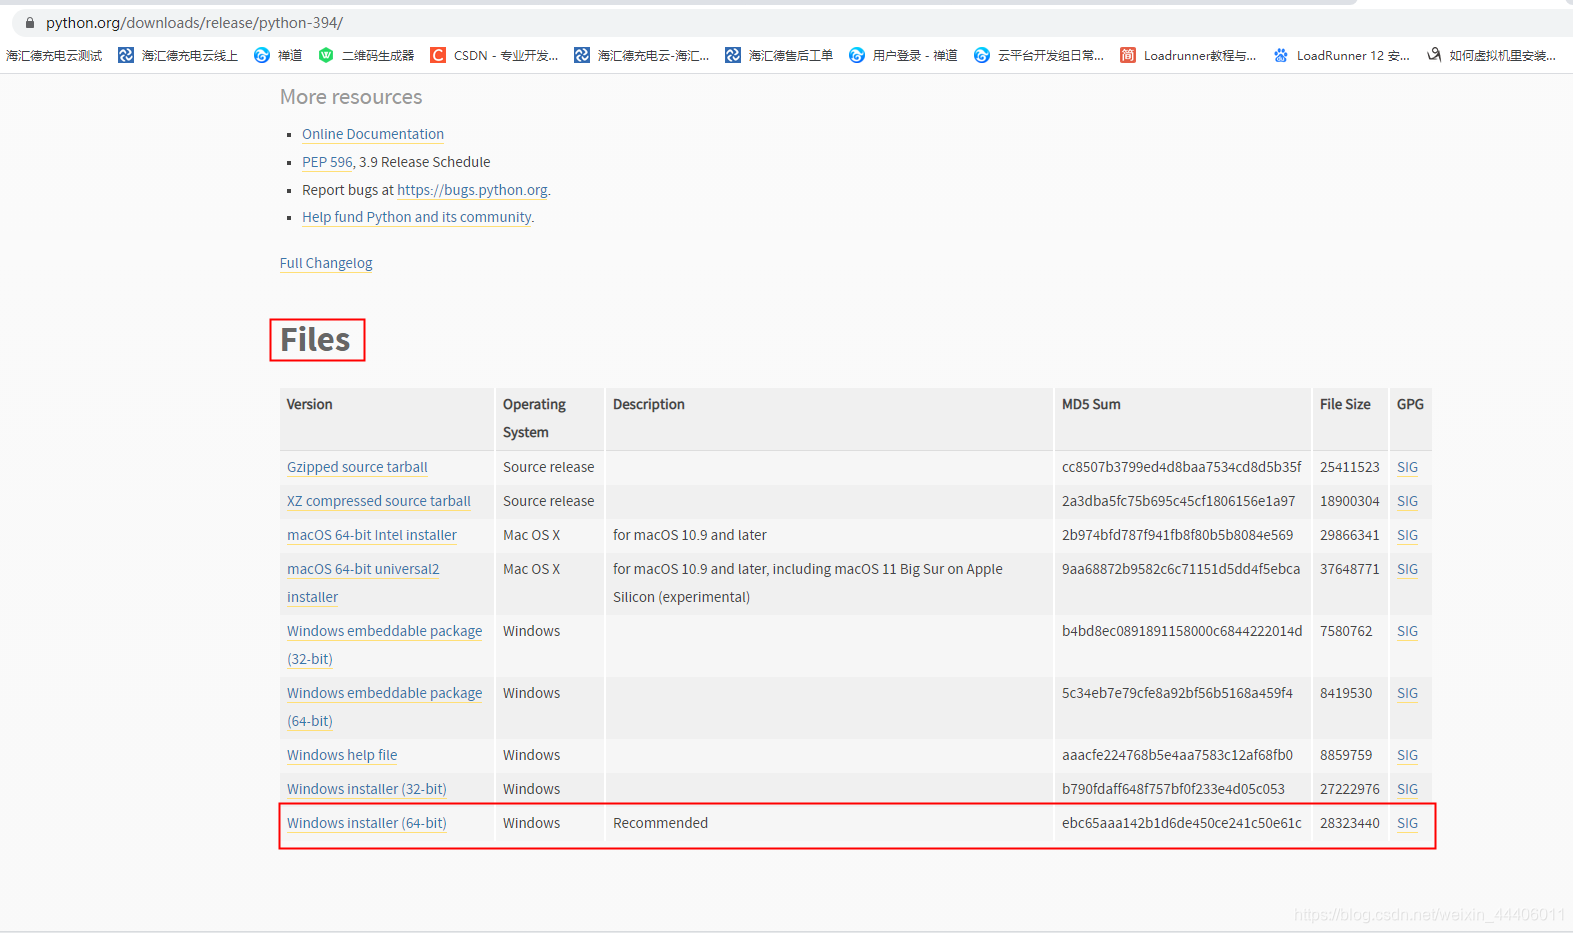
Task: Open the 海汇德充电云测试 bookmark
Action: 54,55
